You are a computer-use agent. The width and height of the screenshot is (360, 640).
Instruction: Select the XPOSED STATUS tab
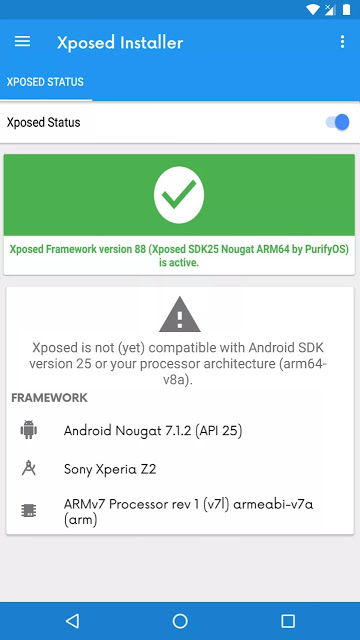pos(45,82)
